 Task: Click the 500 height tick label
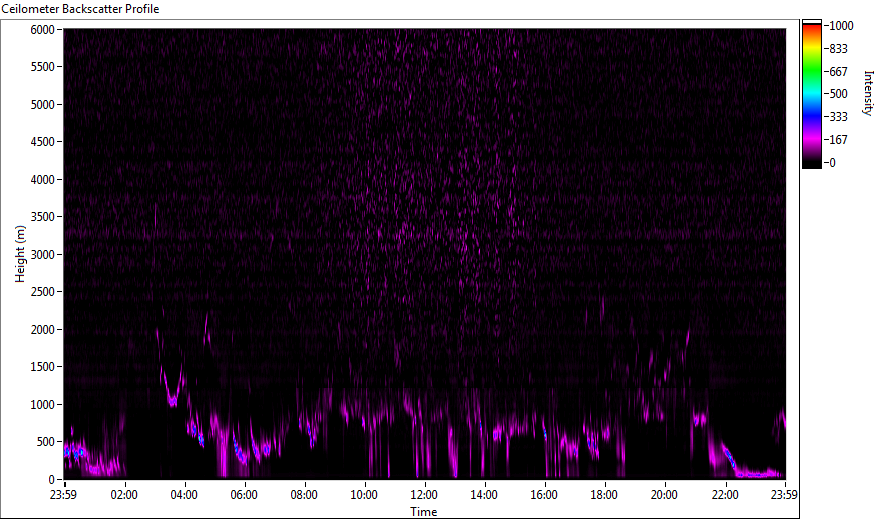tap(46, 442)
